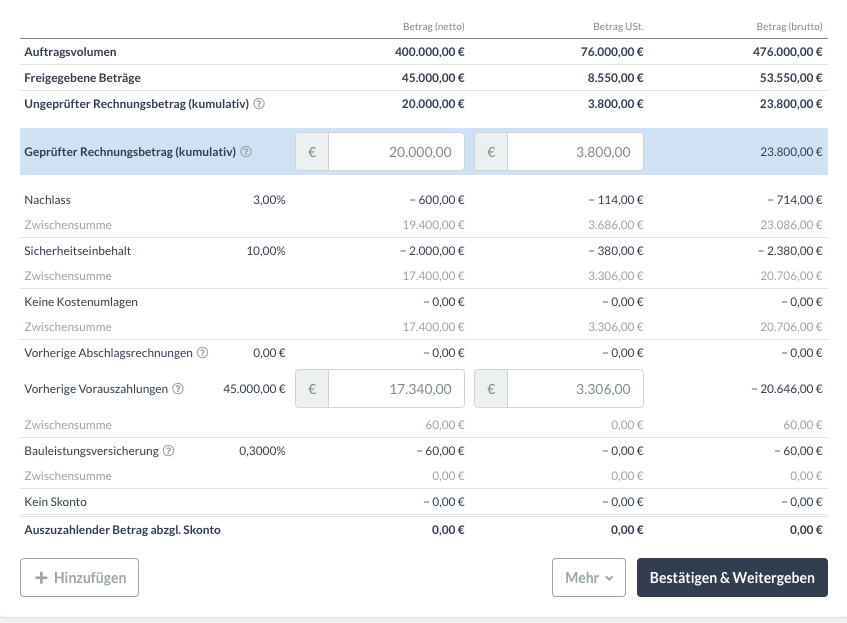The height and width of the screenshot is (623, 847).
Task: Open help tooltip for Vorherige Abschlagsrechnungen
Action: (x=203, y=353)
